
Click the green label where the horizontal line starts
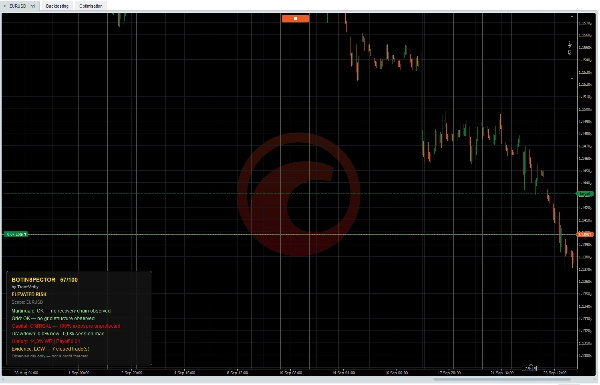(16, 234)
